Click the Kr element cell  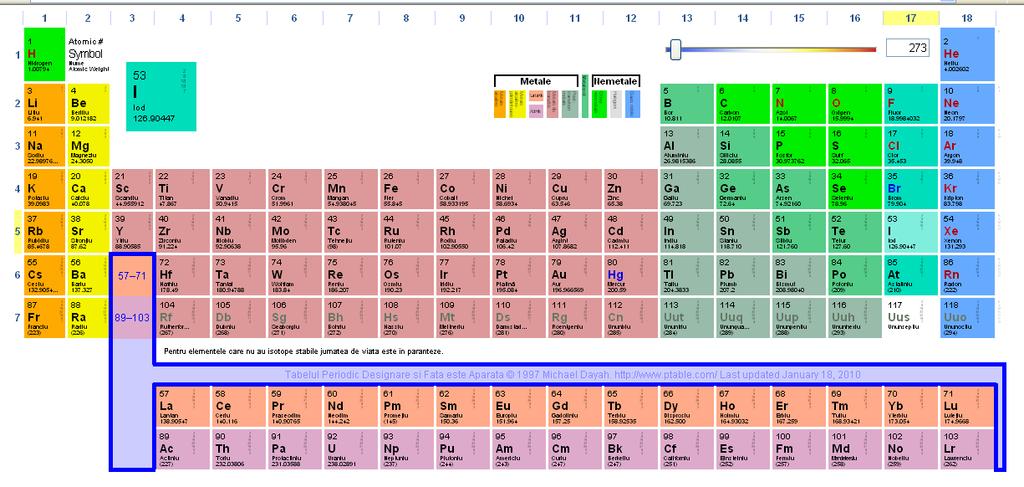pyautogui.click(x=967, y=189)
